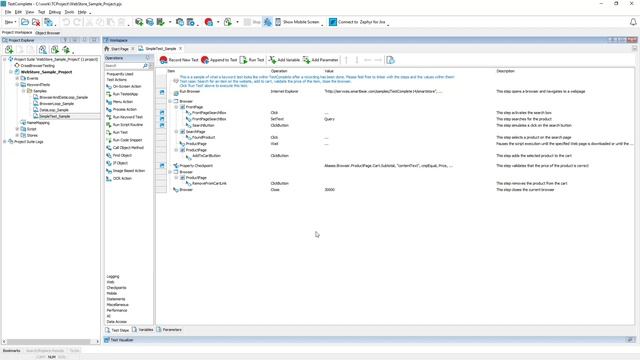
Task: Select the CrossBrowserTesting tree item
Action: tap(34, 66)
